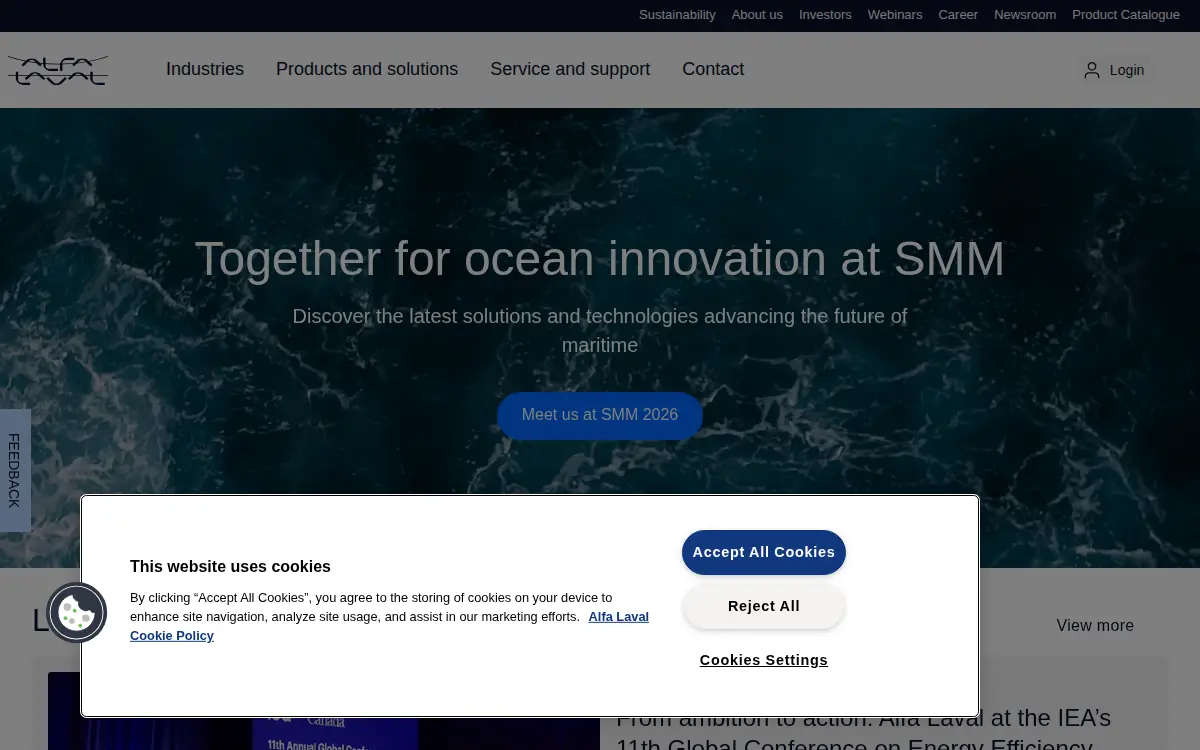Open the Webinars link
The width and height of the screenshot is (1200, 750).
895,15
